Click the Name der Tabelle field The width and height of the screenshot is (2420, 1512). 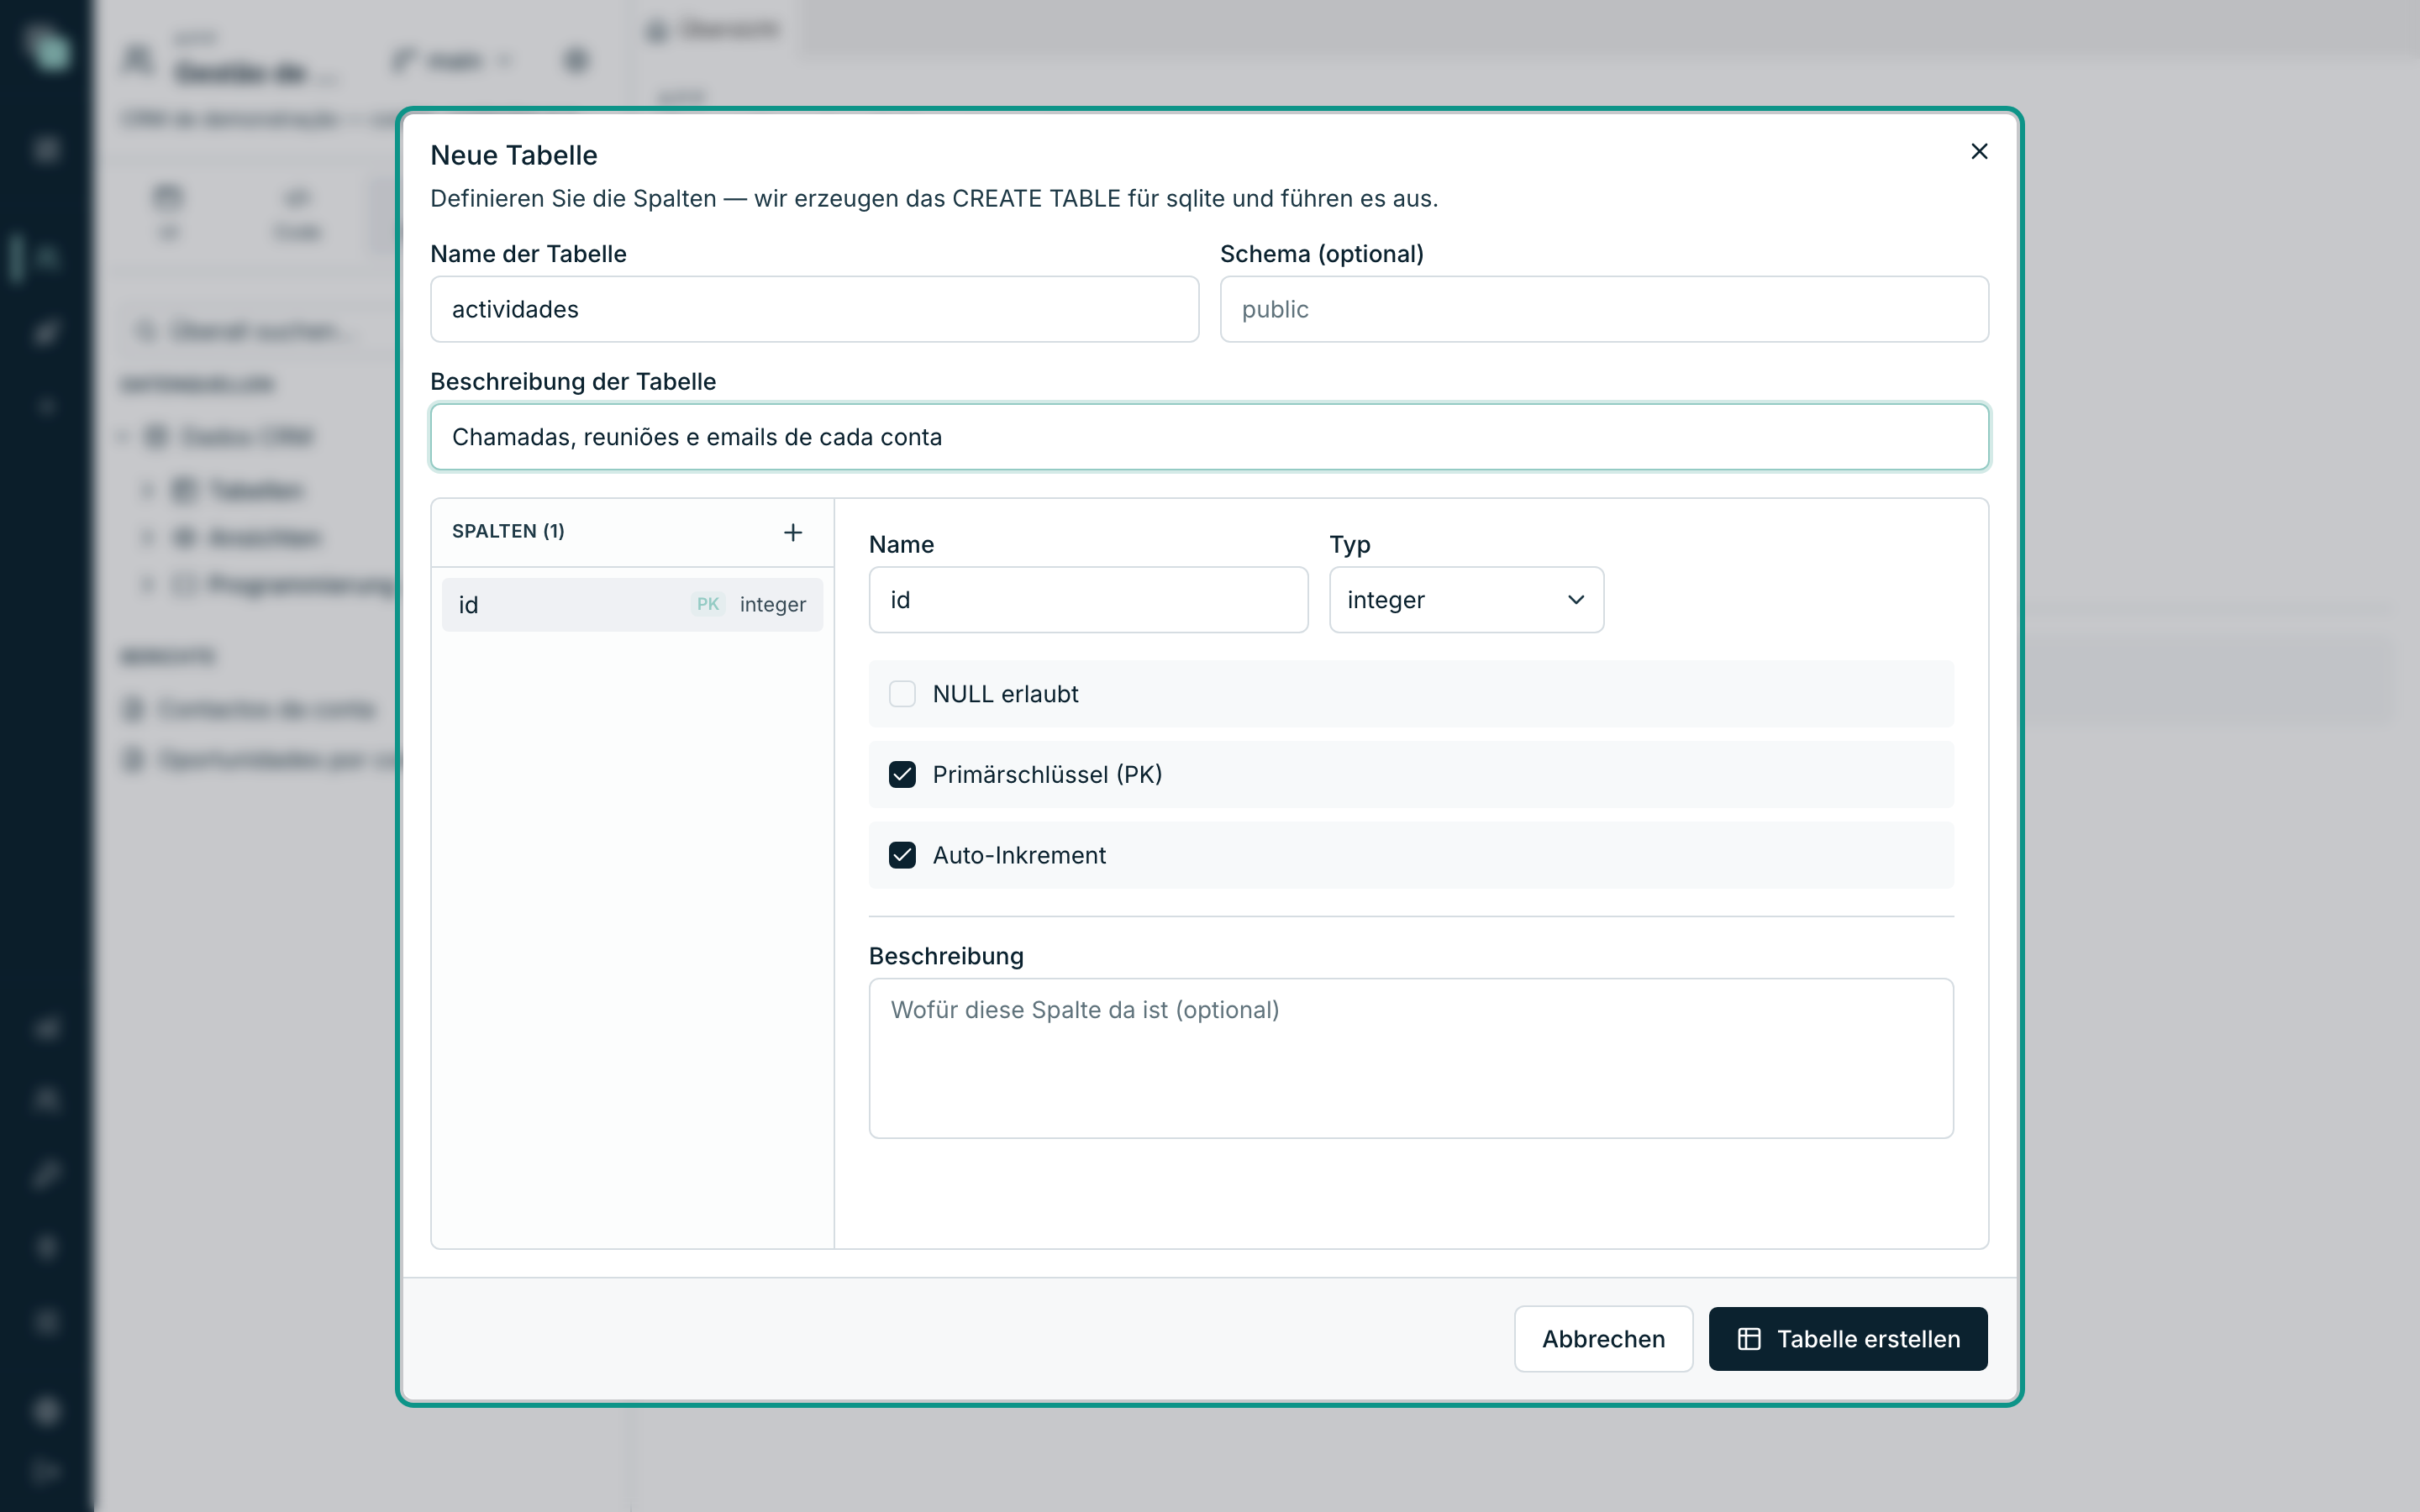814,309
